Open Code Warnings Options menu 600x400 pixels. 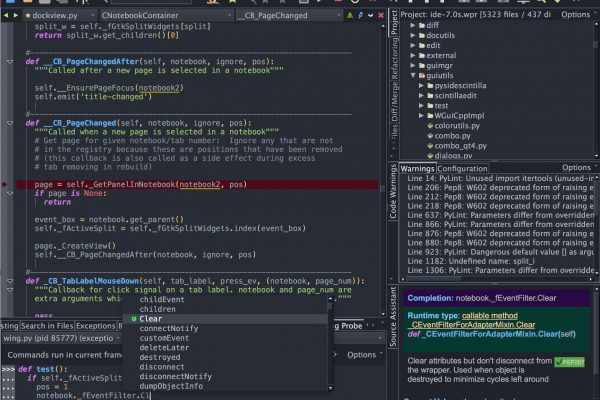(x=579, y=168)
